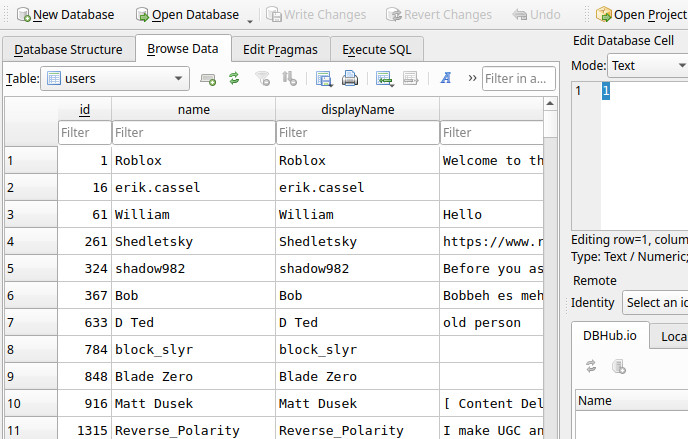Sort by the displayName column header

(358, 109)
